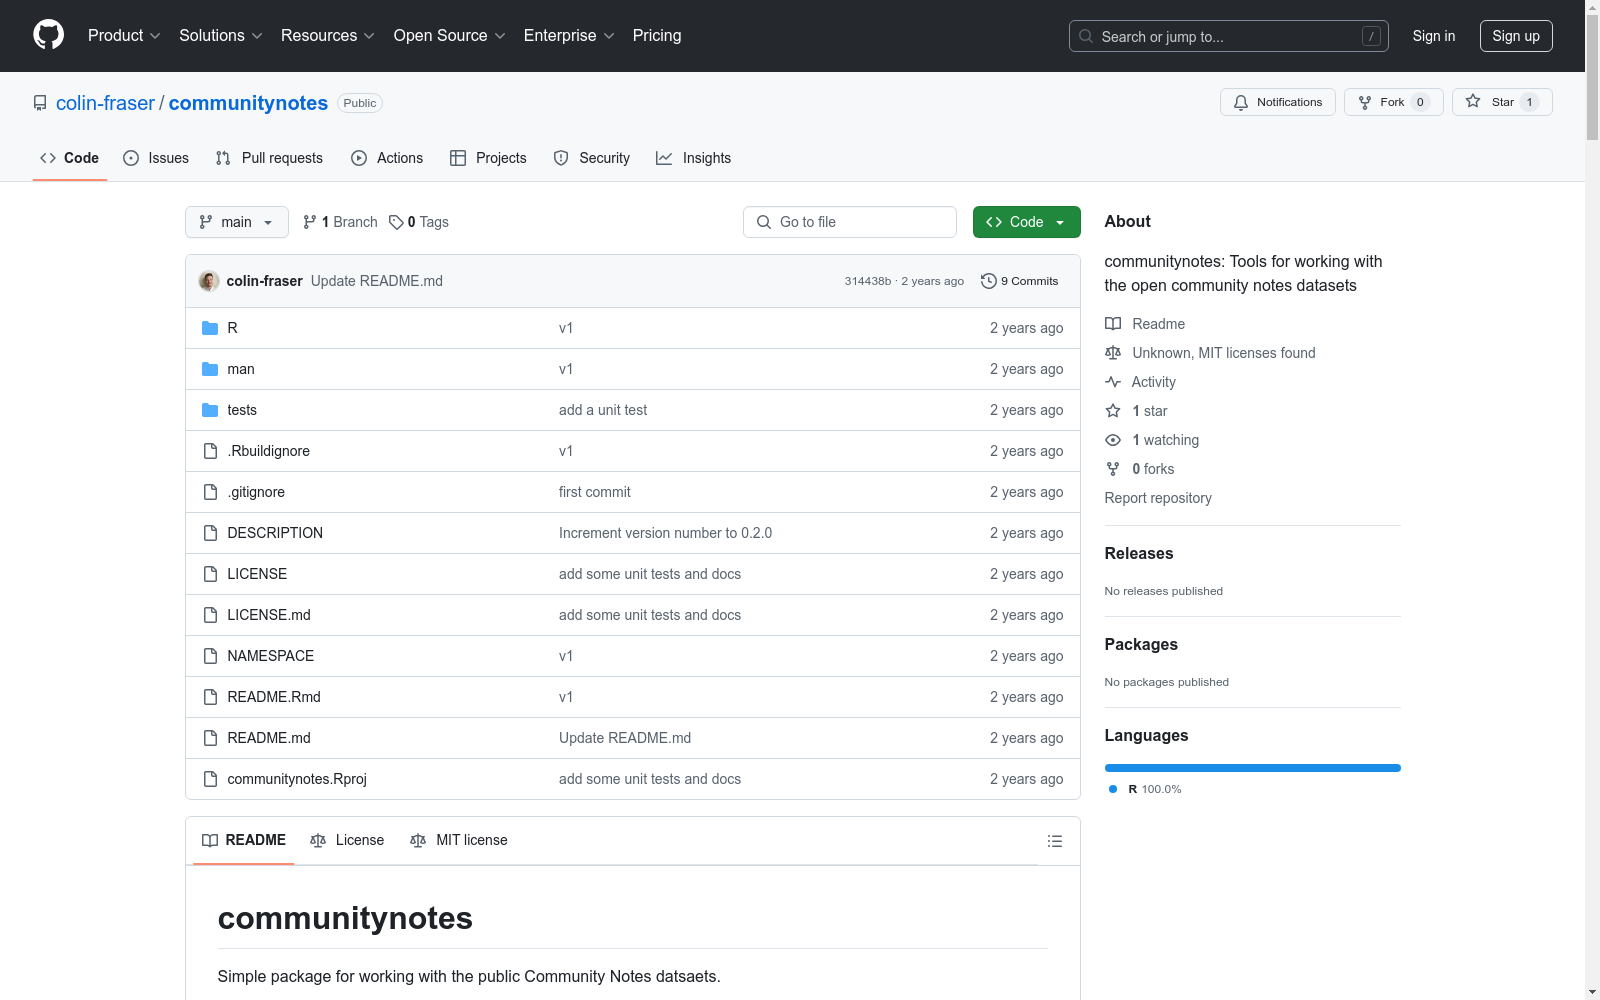1600x1000 pixels.
Task: Click the book icon next to Readme
Action: click(1113, 324)
